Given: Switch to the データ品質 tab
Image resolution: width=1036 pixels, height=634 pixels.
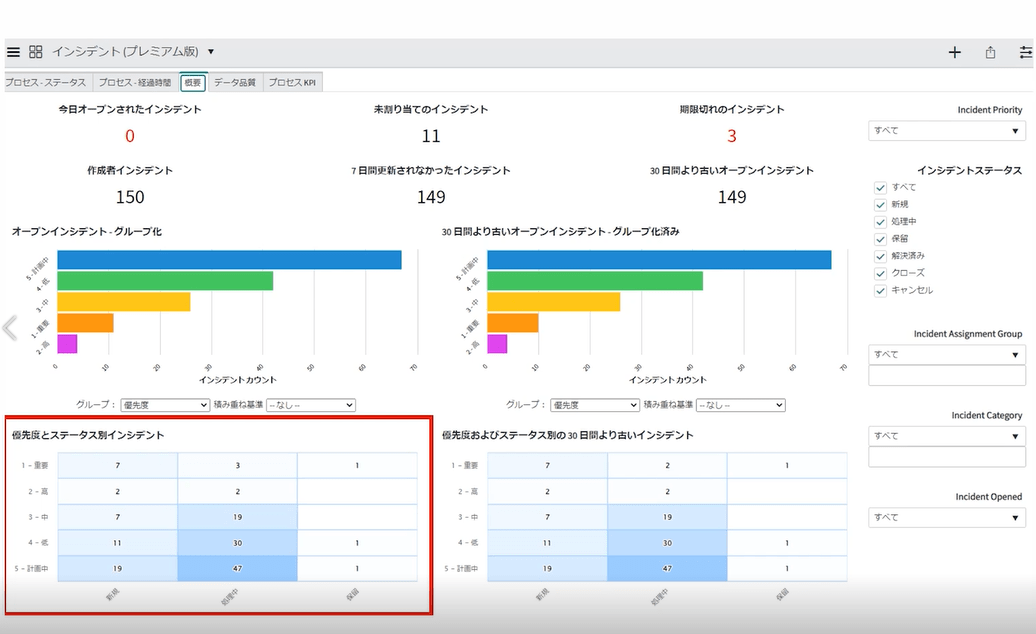Looking at the screenshot, I should tap(235, 83).
